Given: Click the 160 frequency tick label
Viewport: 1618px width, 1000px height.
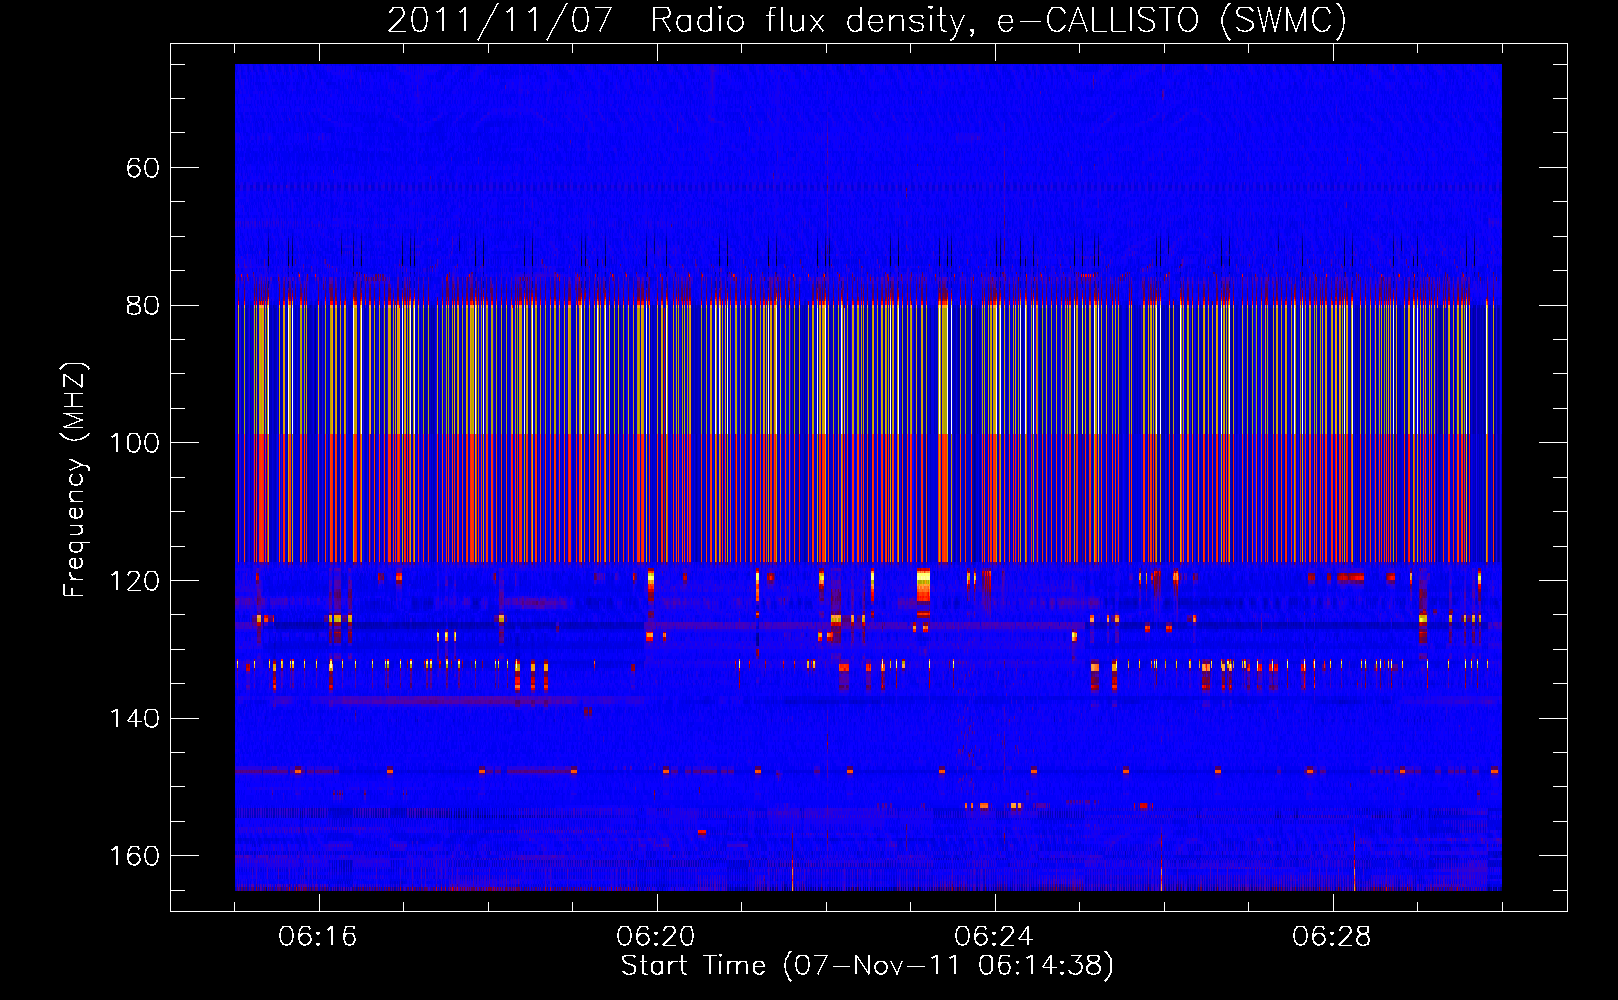Looking at the screenshot, I should (134, 856).
